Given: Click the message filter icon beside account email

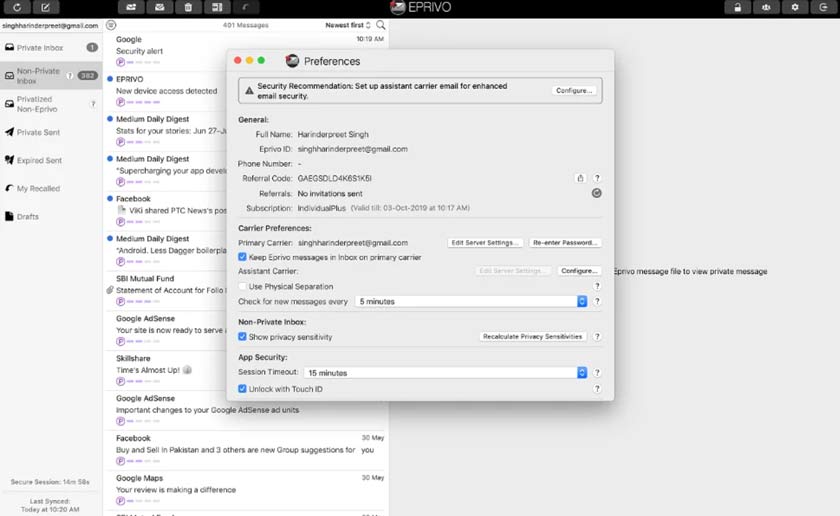Looking at the screenshot, I should pyautogui.click(x=111, y=25).
